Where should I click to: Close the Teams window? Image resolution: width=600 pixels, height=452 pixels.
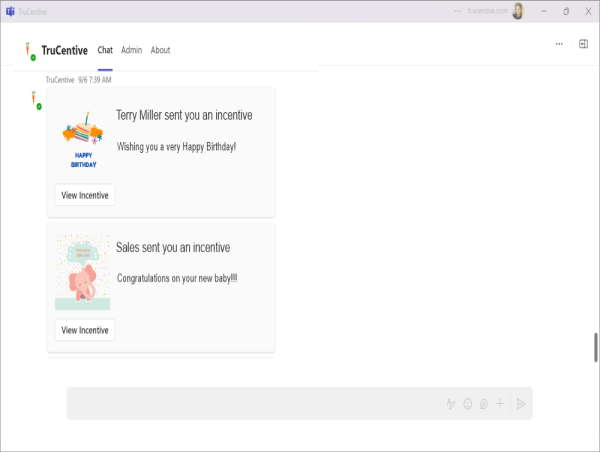589,11
